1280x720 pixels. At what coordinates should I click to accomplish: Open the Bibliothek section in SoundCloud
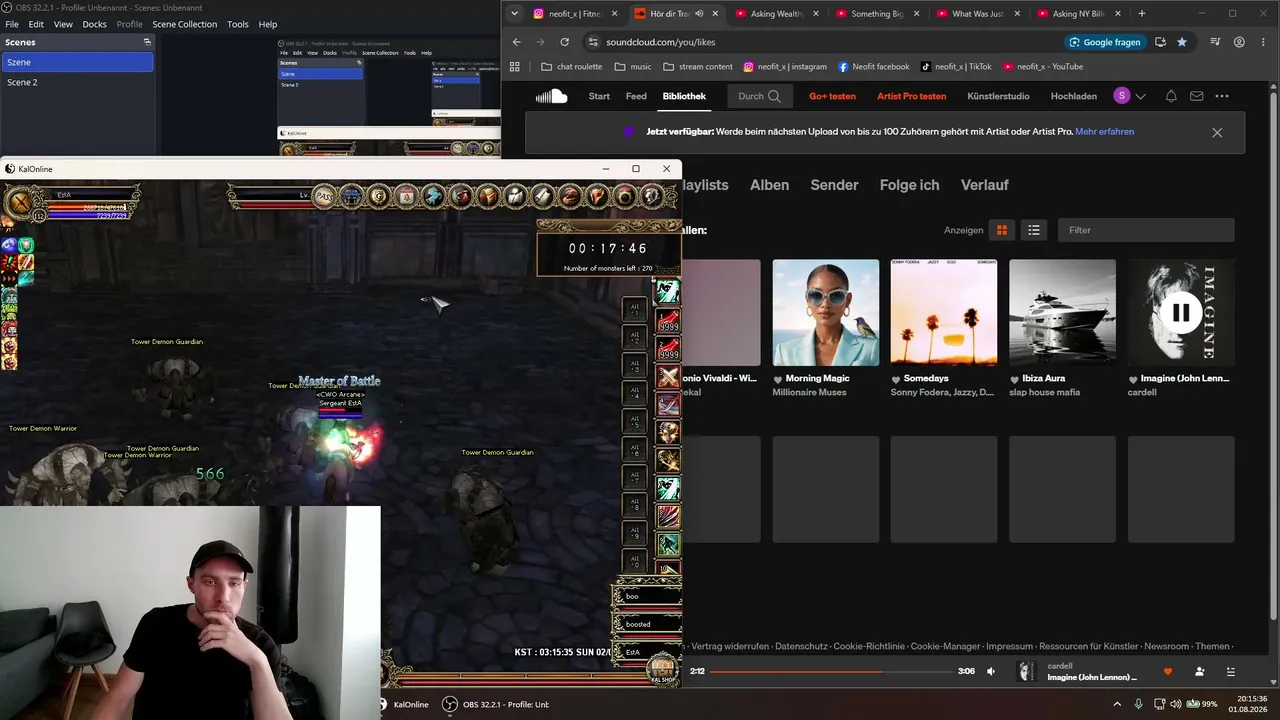click(x=684, y=96)
